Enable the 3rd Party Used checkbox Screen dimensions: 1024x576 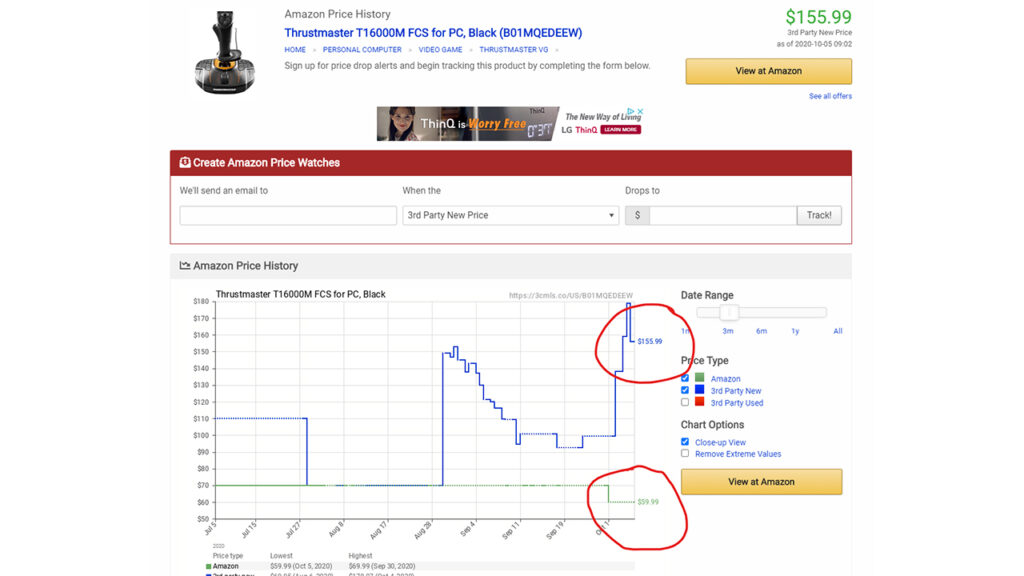pyautogui.click(x=684, y=402)
